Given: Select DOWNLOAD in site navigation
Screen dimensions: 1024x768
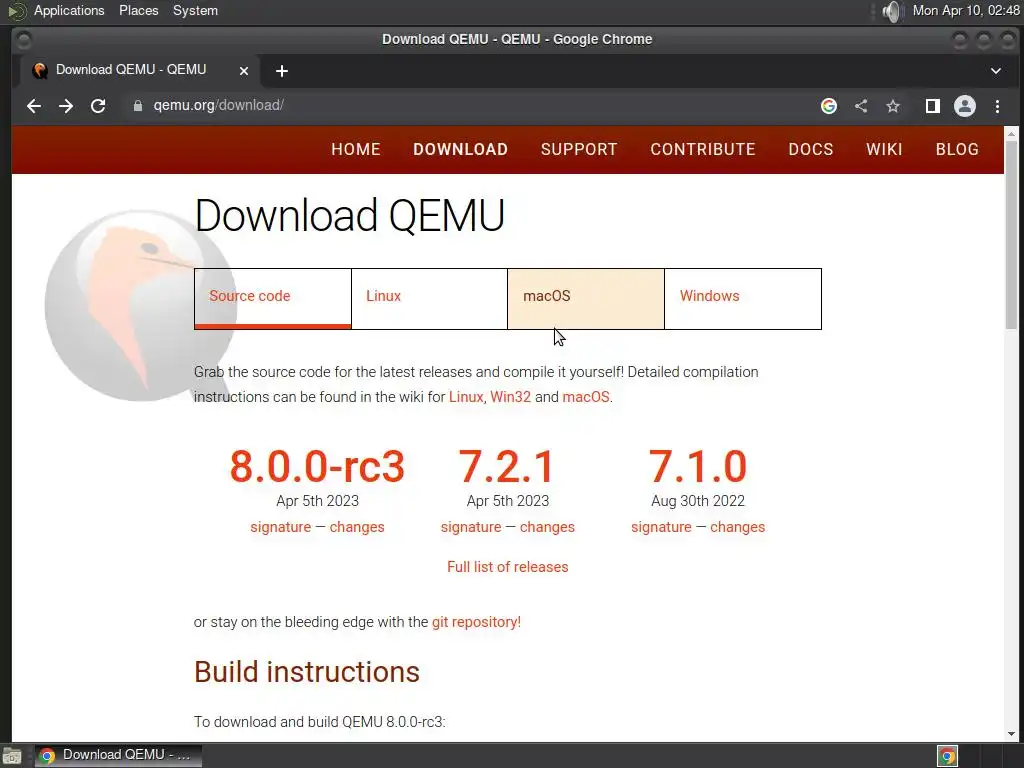Looking at the screenshot, I should tap(460, 149).
